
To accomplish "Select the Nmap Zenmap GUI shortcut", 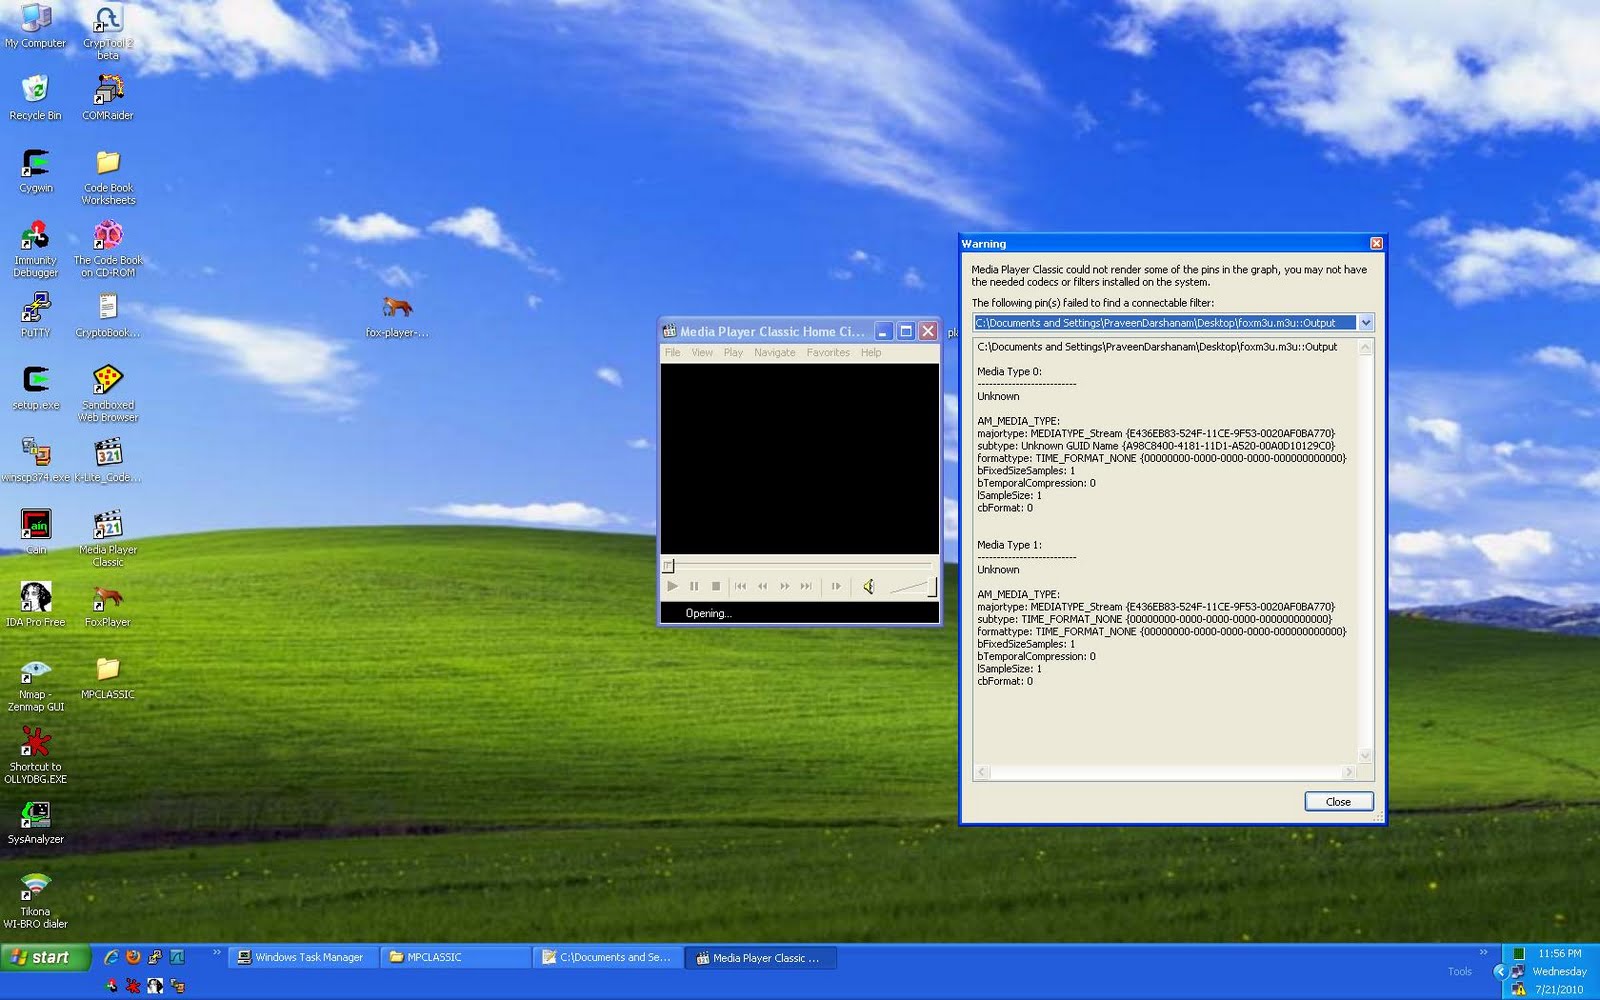I will (x=35, y=684).
